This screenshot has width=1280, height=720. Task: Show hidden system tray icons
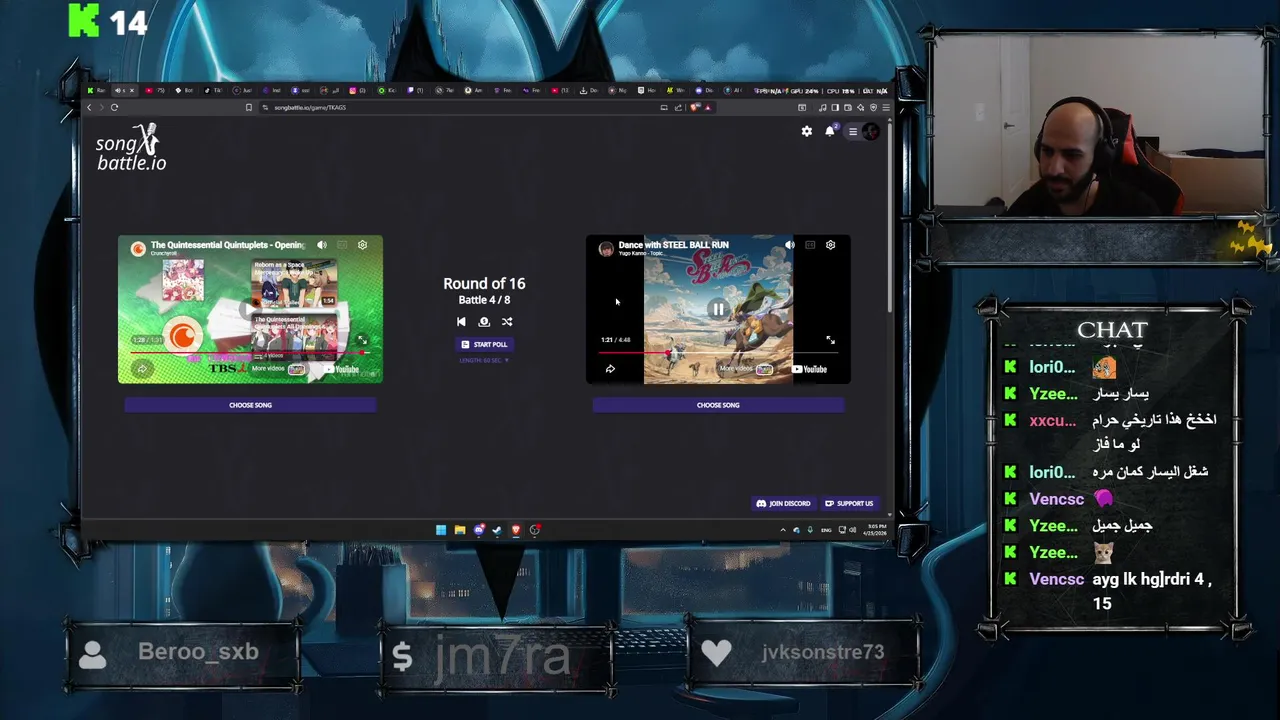click(783, 530)
